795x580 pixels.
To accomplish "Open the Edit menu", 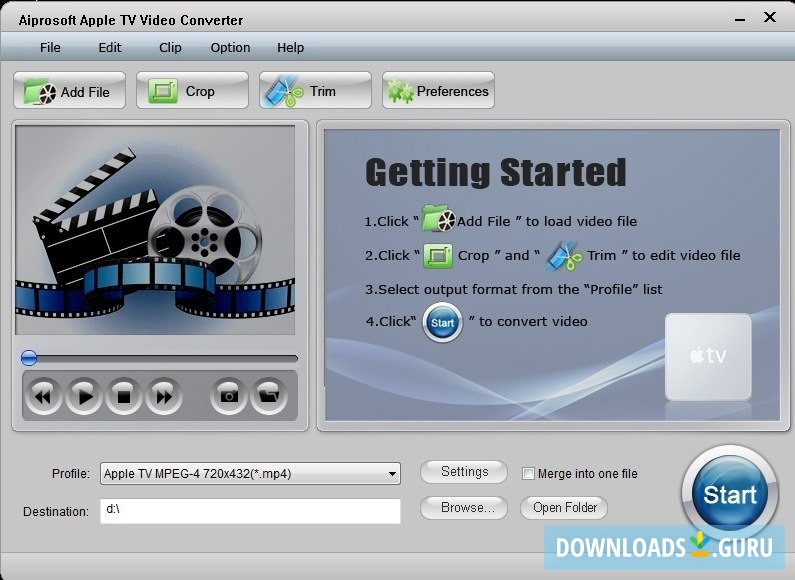I will (110, 48).
